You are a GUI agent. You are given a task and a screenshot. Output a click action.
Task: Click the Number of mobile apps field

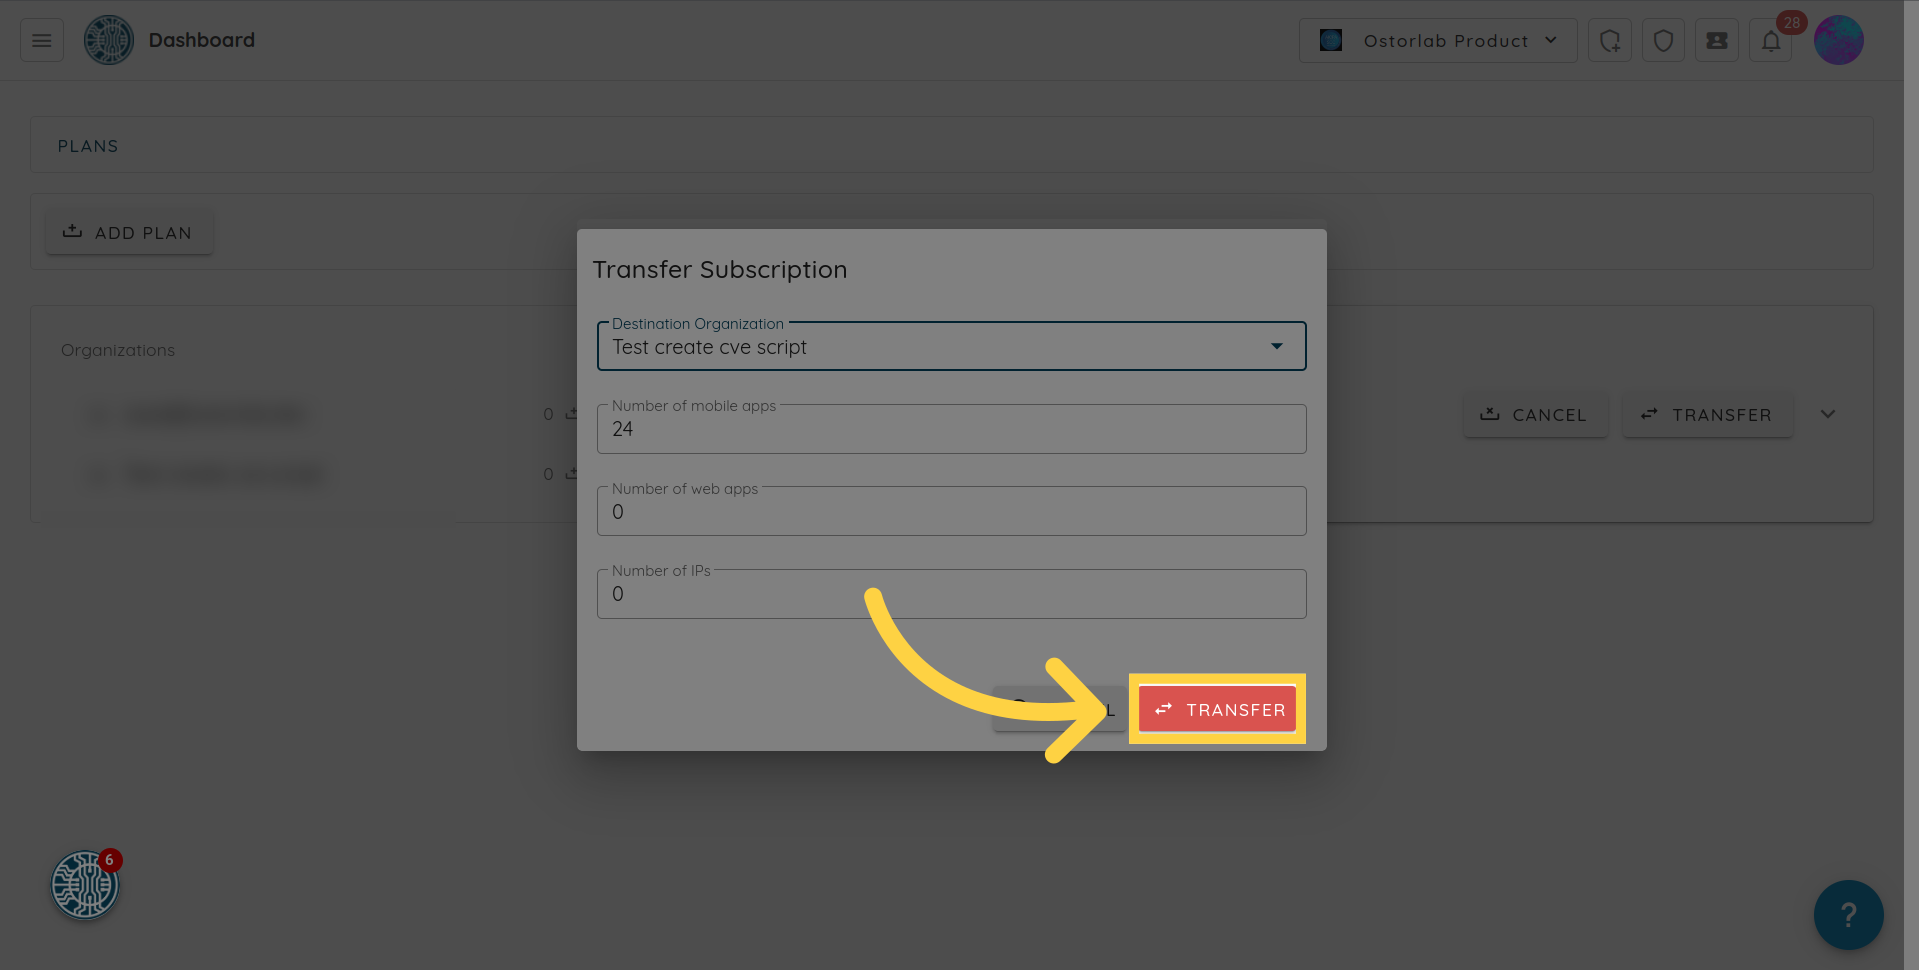point(951,429)
